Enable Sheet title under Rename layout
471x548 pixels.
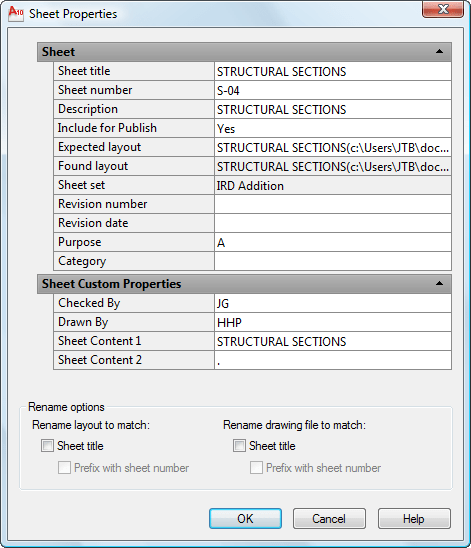(47, 446)
